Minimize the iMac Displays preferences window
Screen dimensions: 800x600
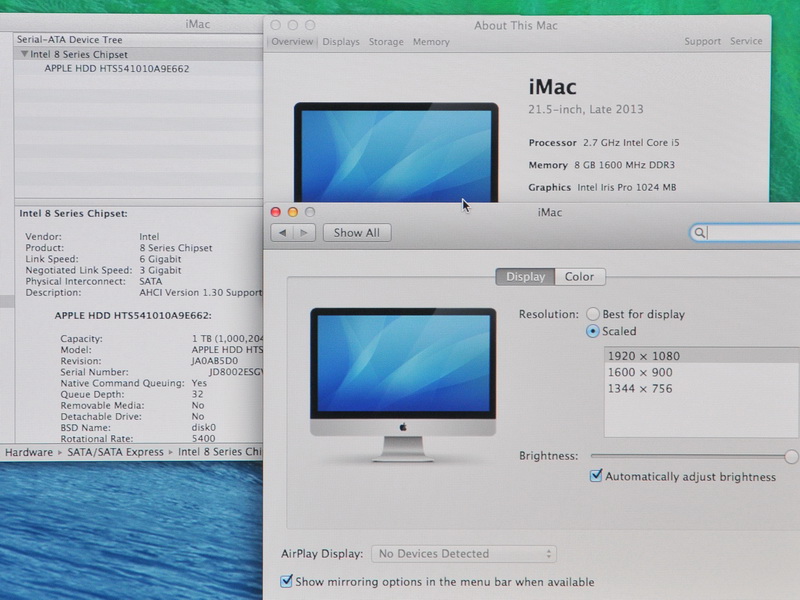(293, 212)
